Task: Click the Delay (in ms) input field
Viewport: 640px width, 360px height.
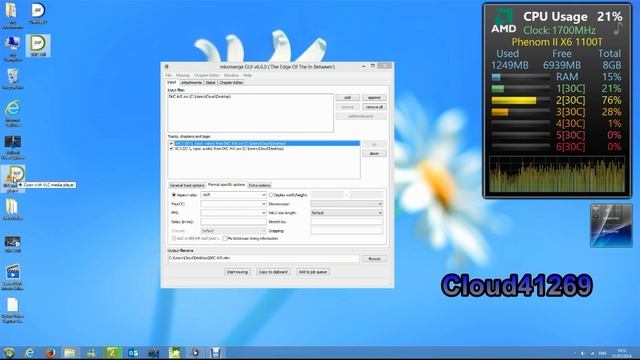Action: tap(233, 222)
